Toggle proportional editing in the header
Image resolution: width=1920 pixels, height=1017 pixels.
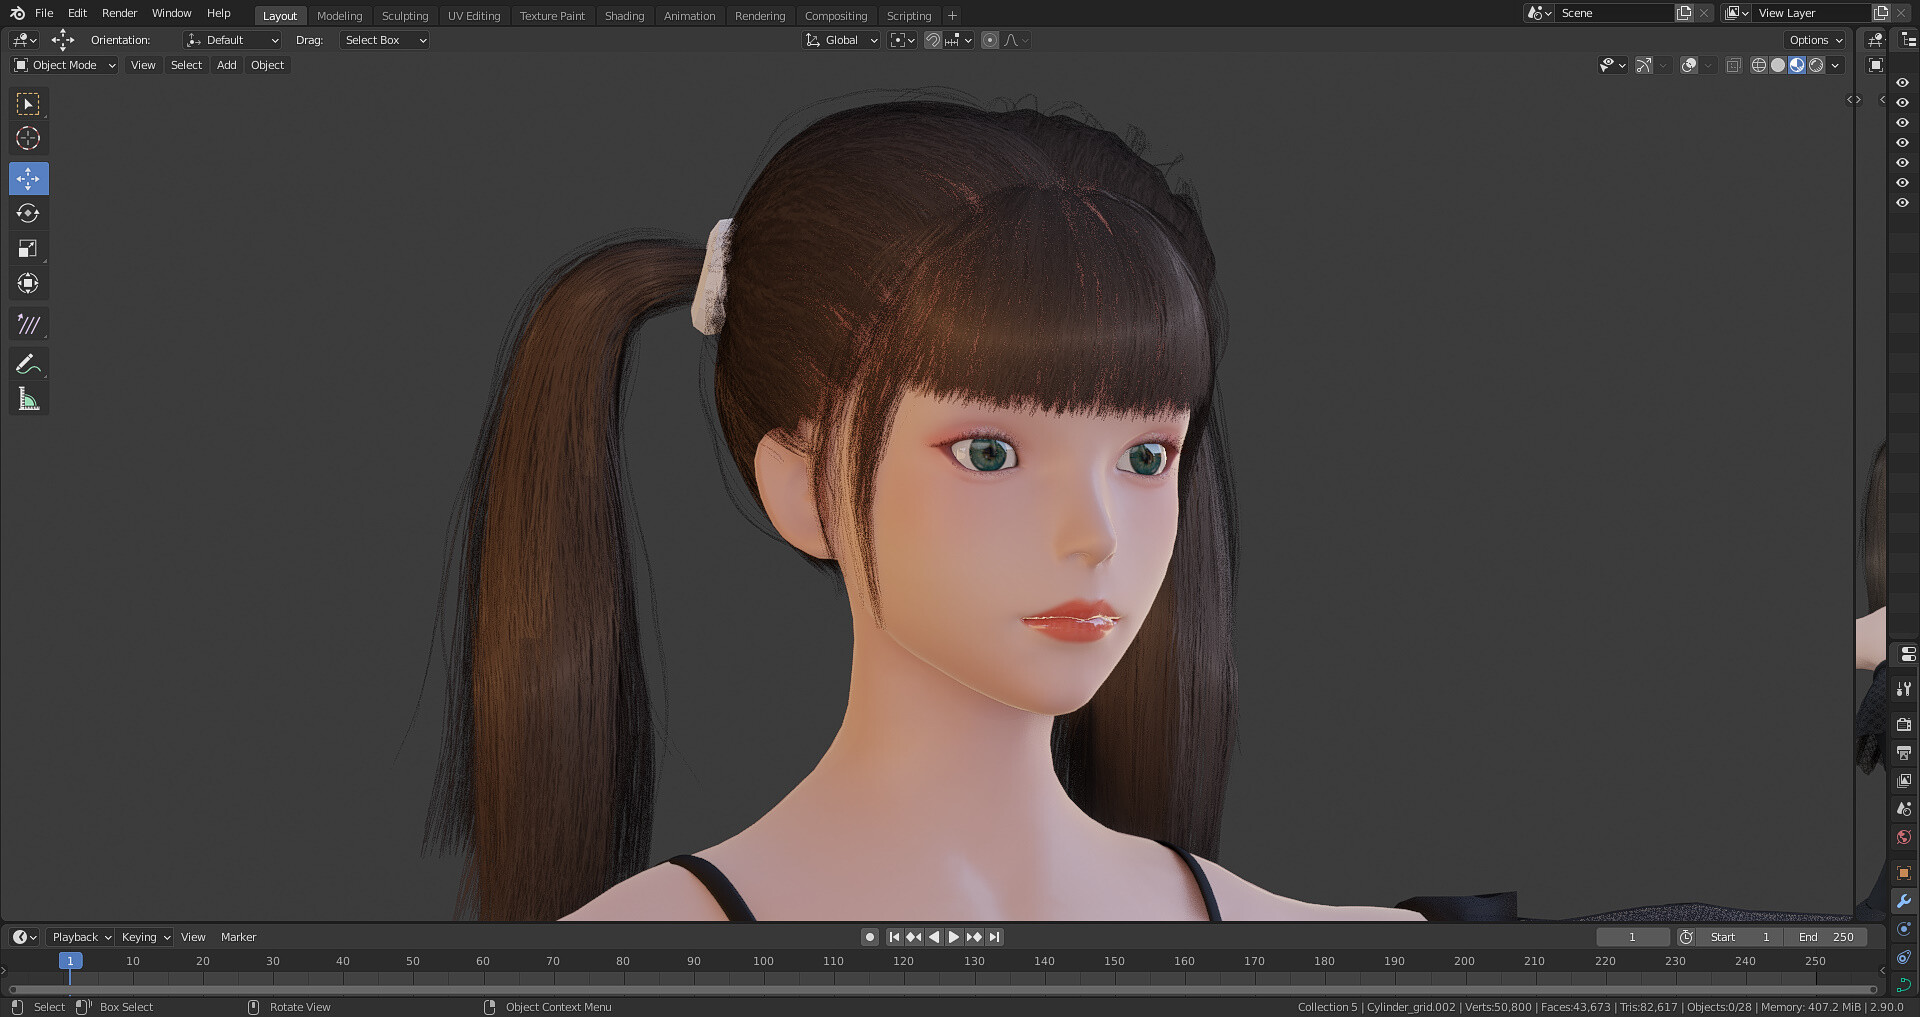point(990,40)
